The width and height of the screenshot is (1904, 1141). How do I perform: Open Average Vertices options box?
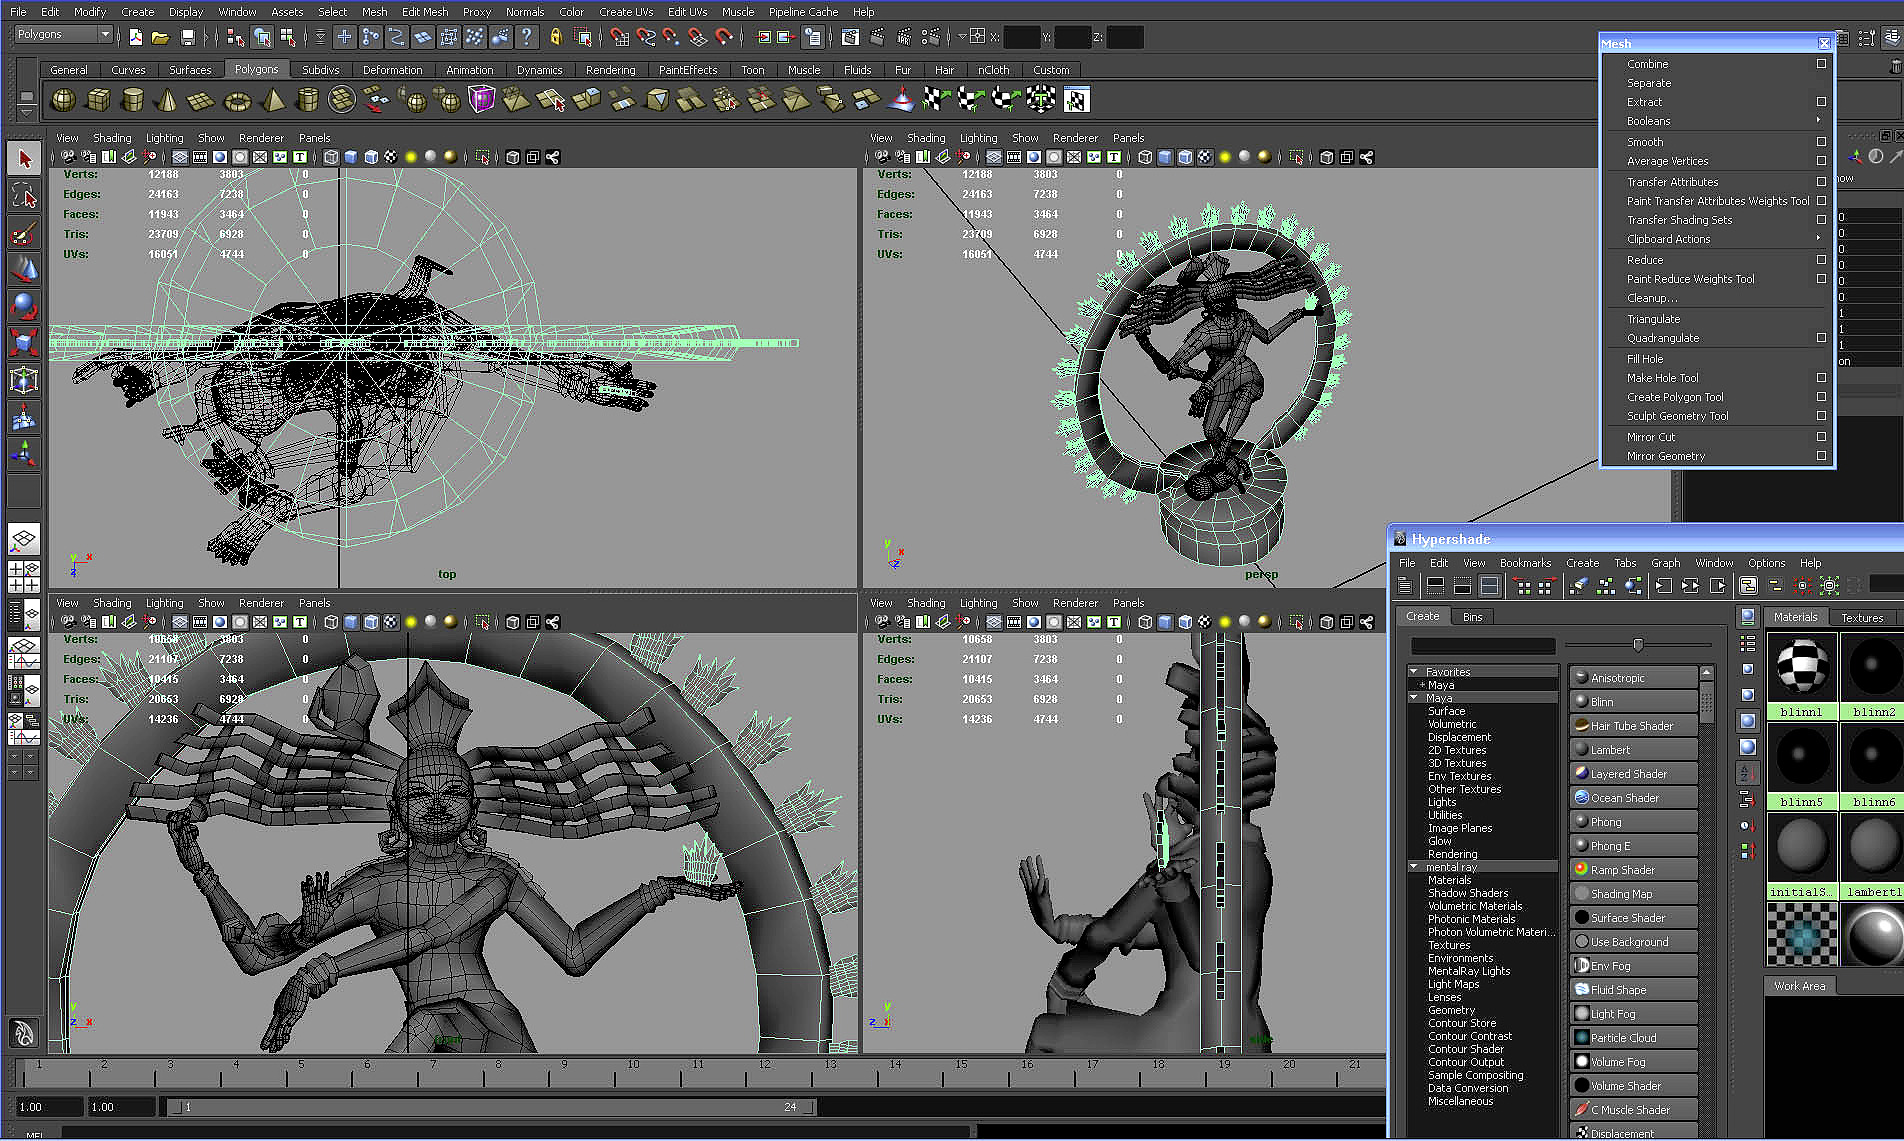(1821, 160)
